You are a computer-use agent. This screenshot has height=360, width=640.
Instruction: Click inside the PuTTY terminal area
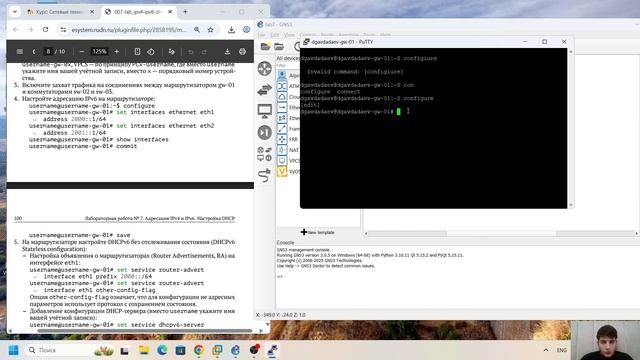(x=433, y=128)
